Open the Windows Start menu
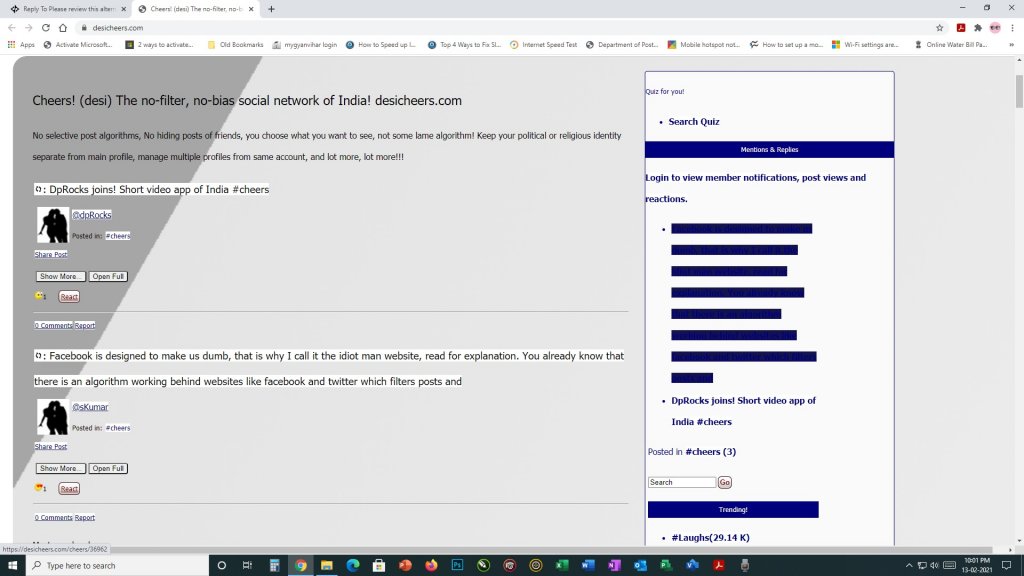Screen dimensions: 1024x576 coord(12,566)
